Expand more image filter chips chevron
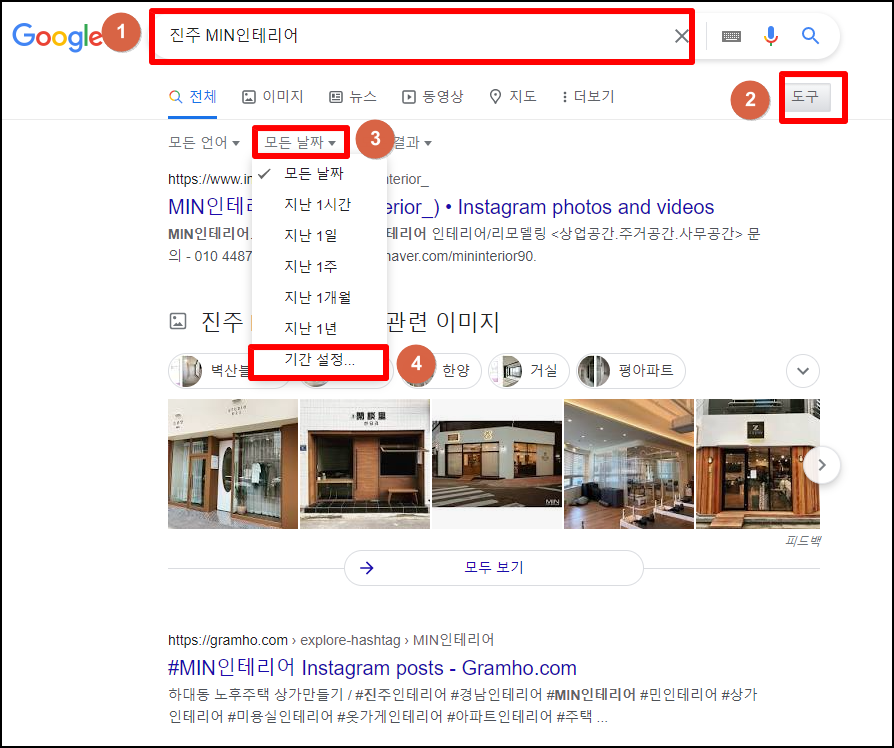The width and height of the screenshot is (894, 748). tap(803, 371)
